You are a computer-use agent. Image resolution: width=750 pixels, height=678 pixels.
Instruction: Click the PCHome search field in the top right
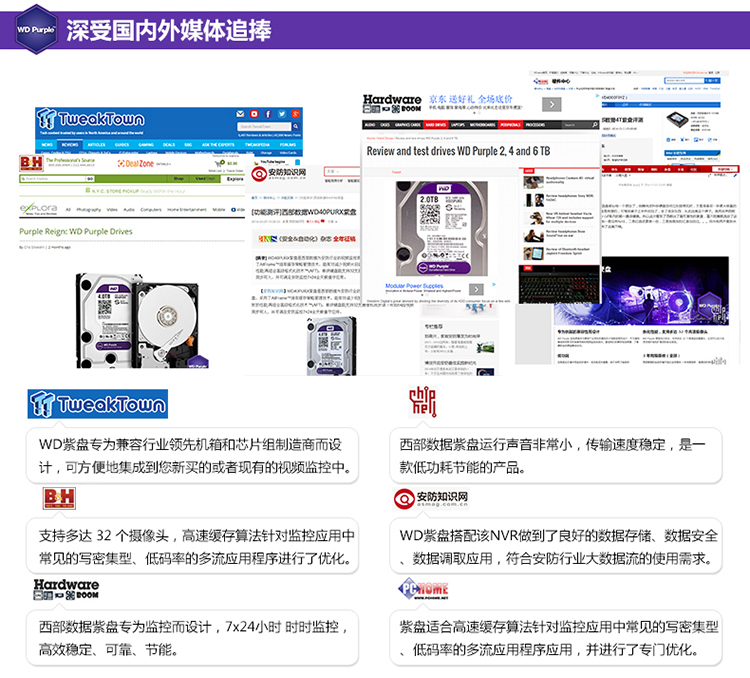[x=684, y=80]
